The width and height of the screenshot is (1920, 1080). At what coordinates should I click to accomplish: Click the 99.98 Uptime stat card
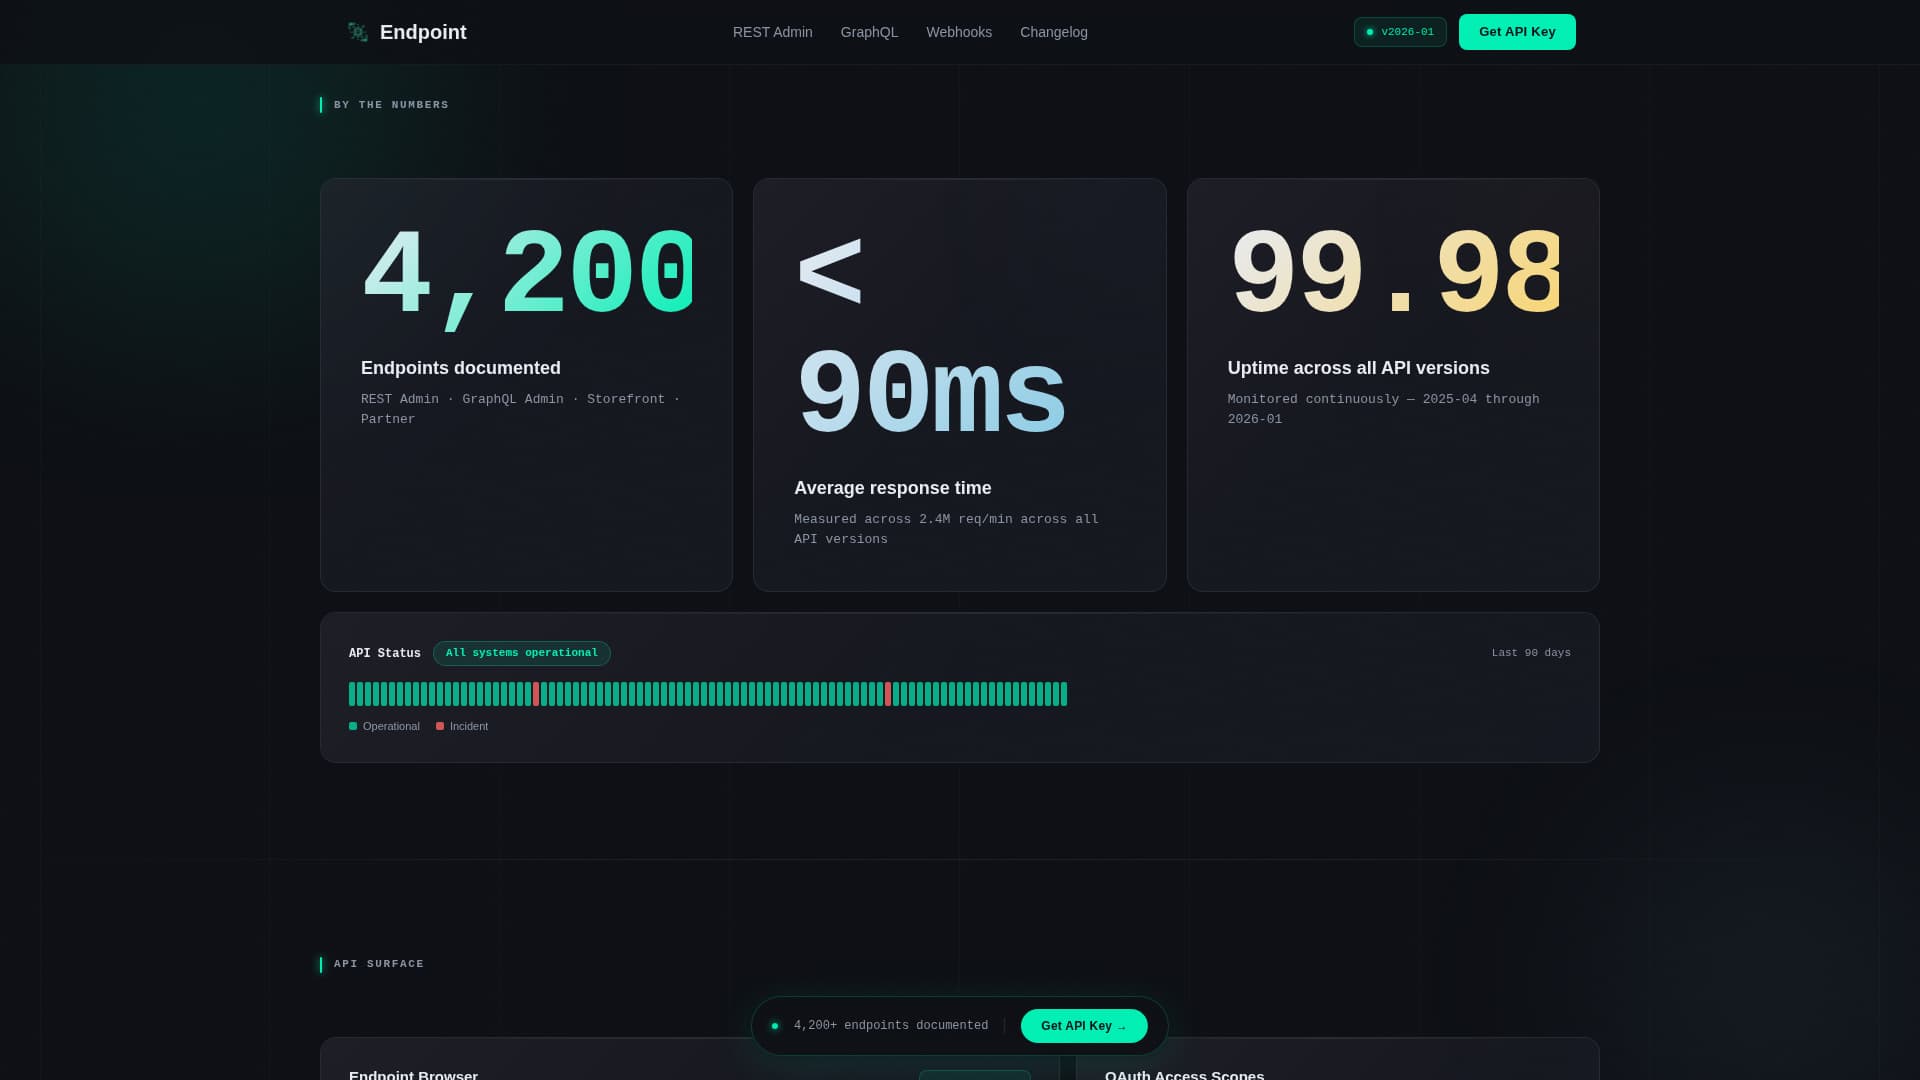(x=1392, y=385)
